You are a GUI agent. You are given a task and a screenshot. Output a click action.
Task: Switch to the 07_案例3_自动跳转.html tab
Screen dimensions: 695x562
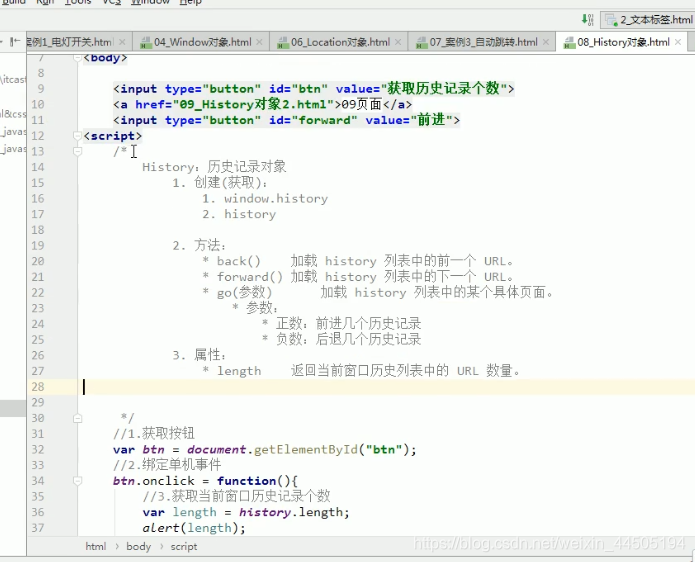483,42
